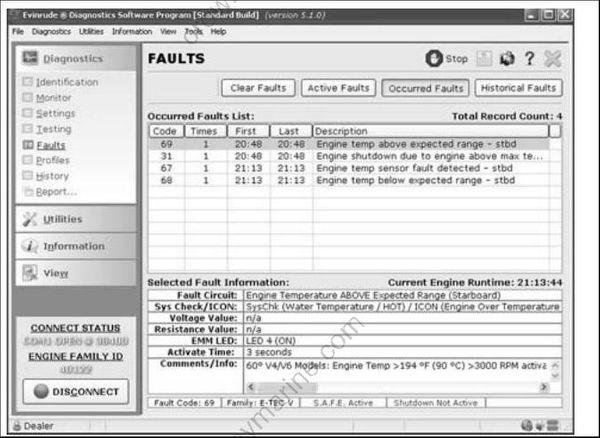Sort by the Description column header
The width and height of the screenshot is (600, 438).
(431, 131)
